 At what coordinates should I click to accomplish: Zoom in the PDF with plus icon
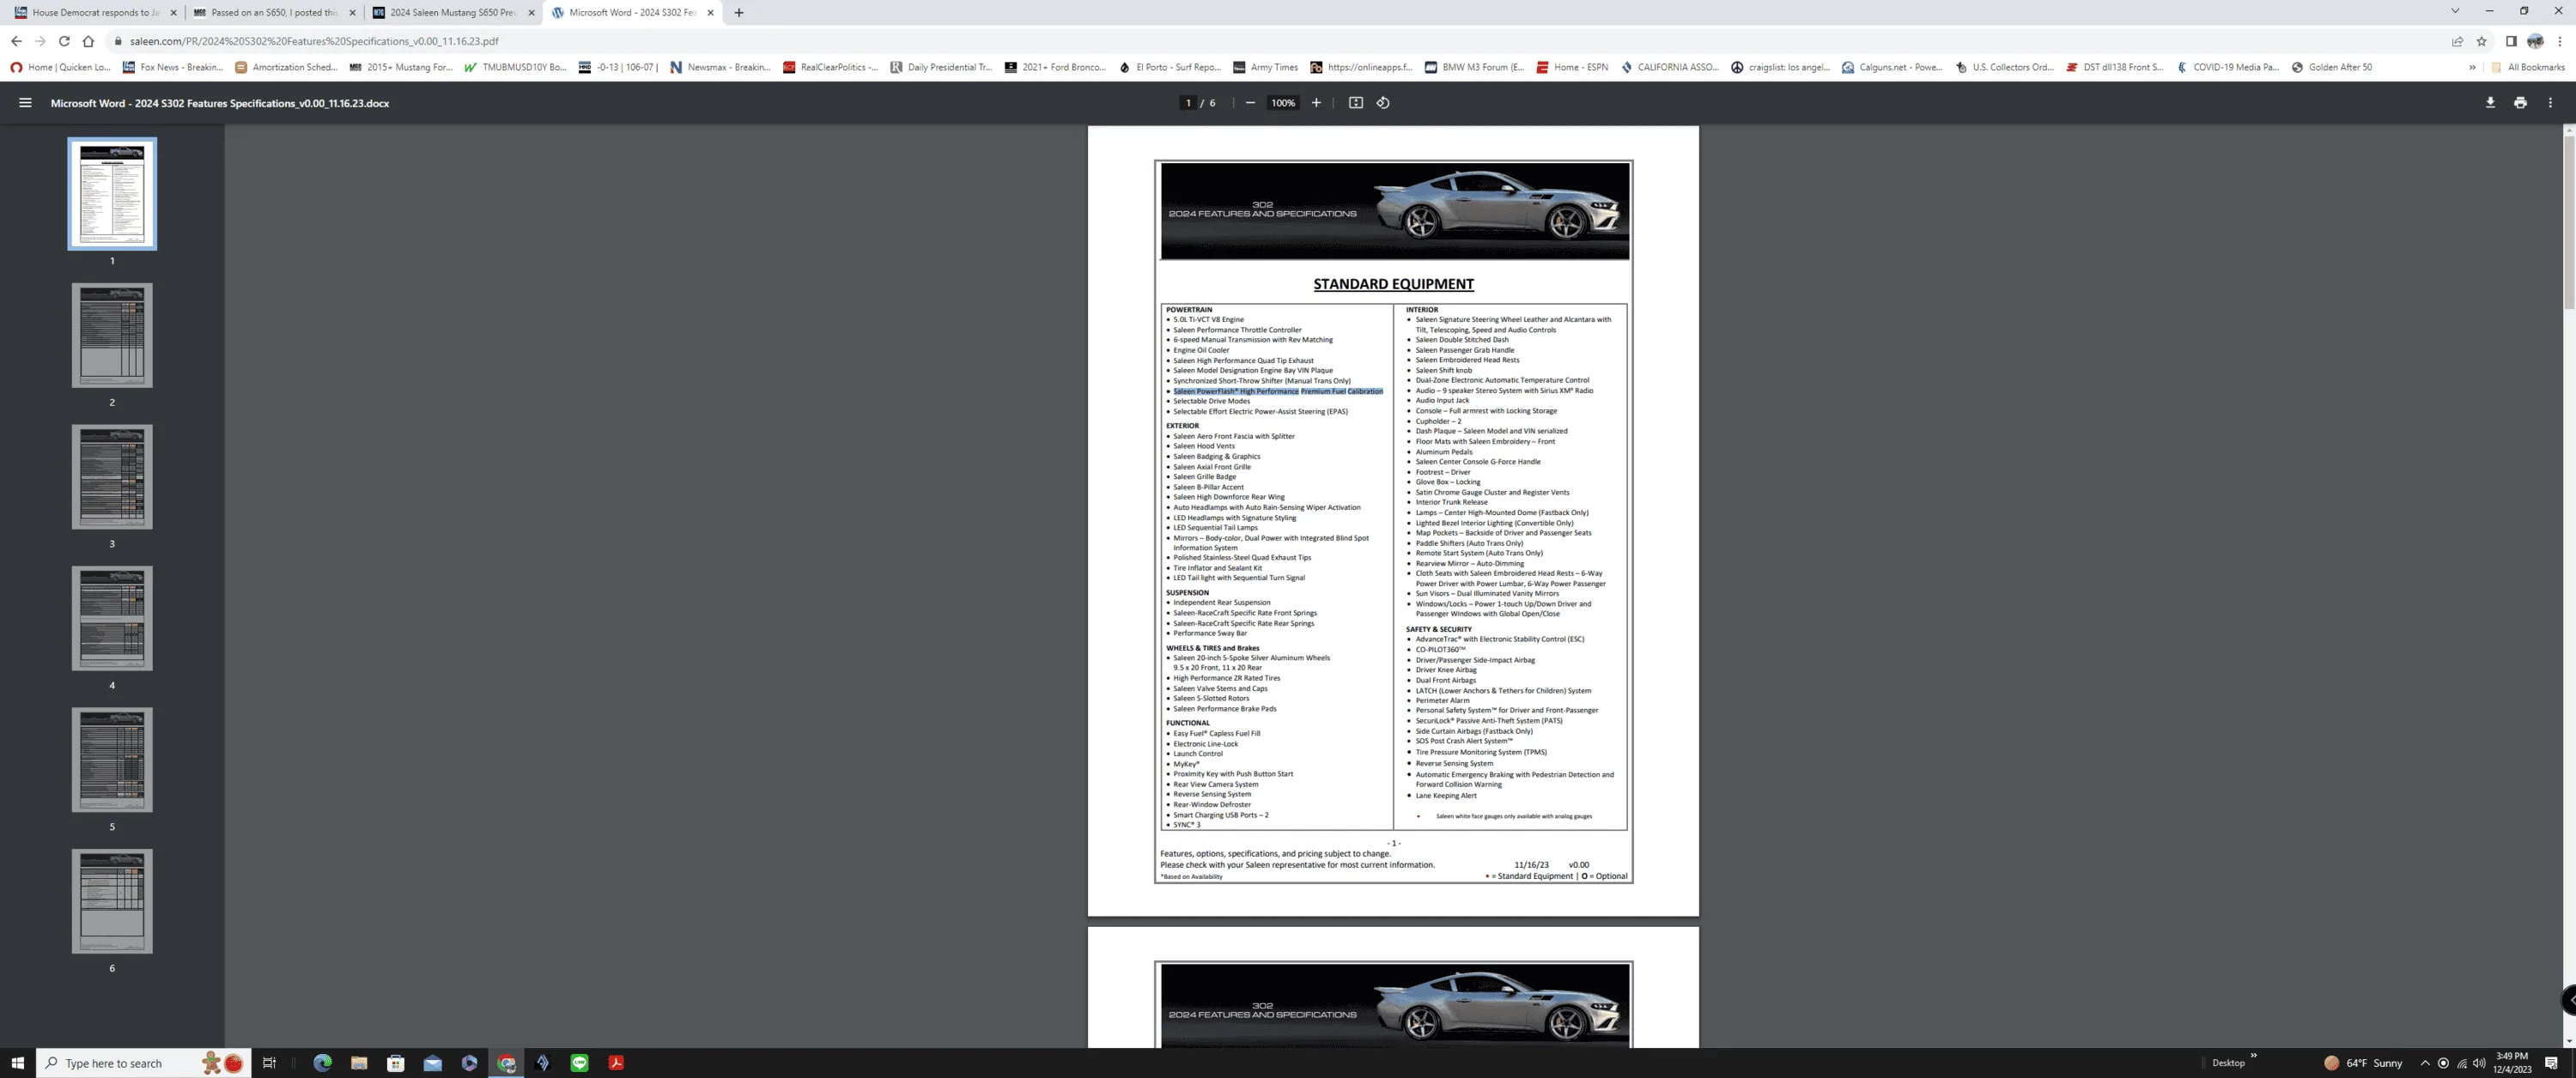[x=1316, y=103]
